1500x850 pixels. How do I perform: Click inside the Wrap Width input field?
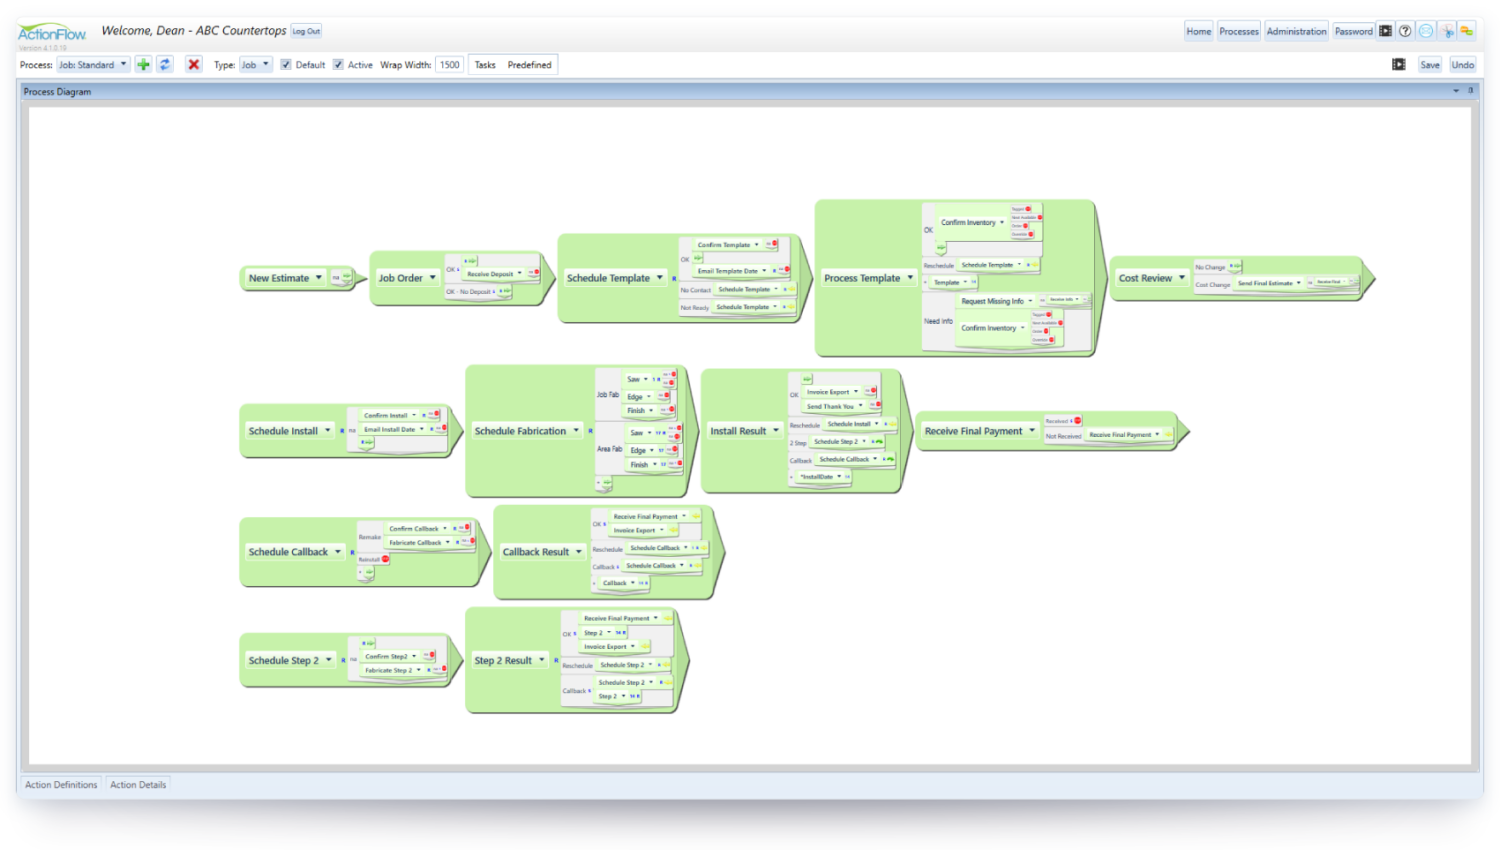click(449, 64)
